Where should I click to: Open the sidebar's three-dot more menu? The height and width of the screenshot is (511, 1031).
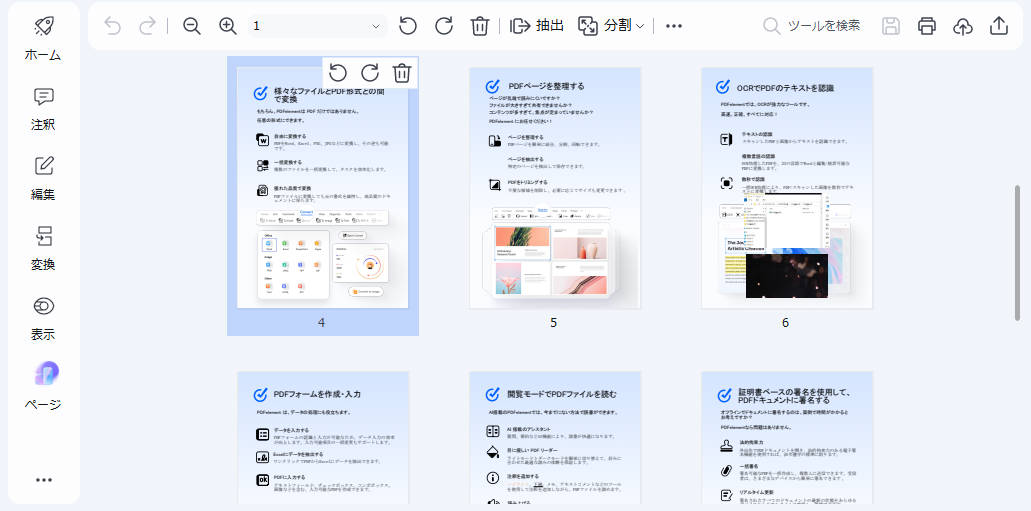pos(44,480)
